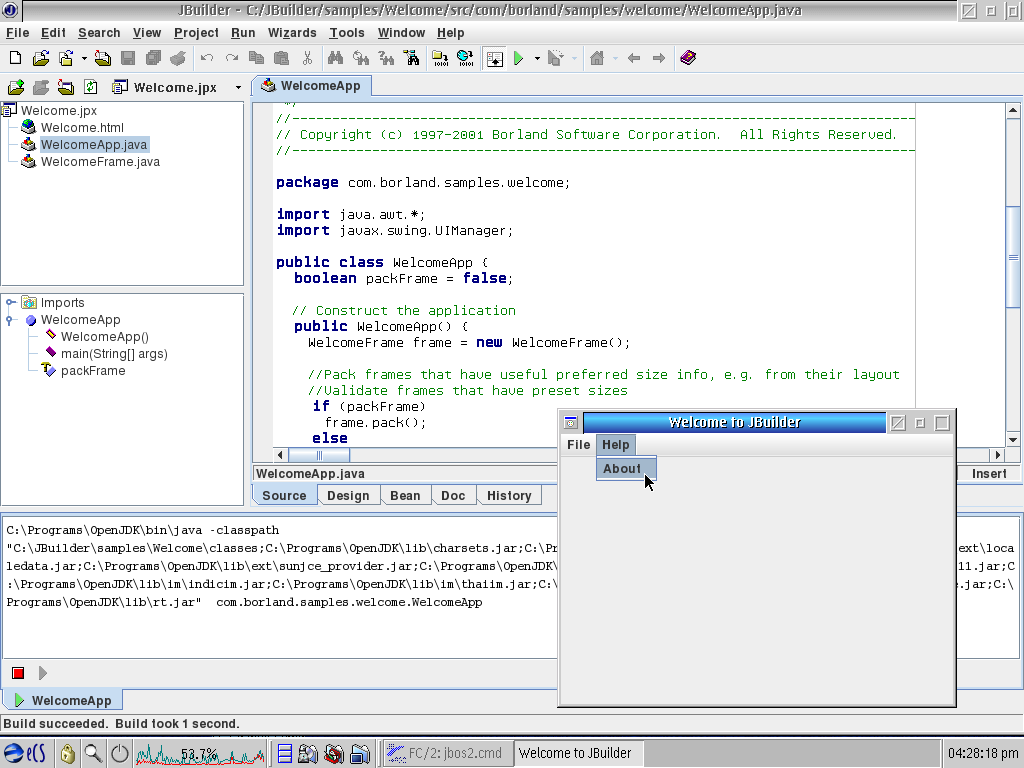Open the Run menu in the menu bar

coord(242,32)
